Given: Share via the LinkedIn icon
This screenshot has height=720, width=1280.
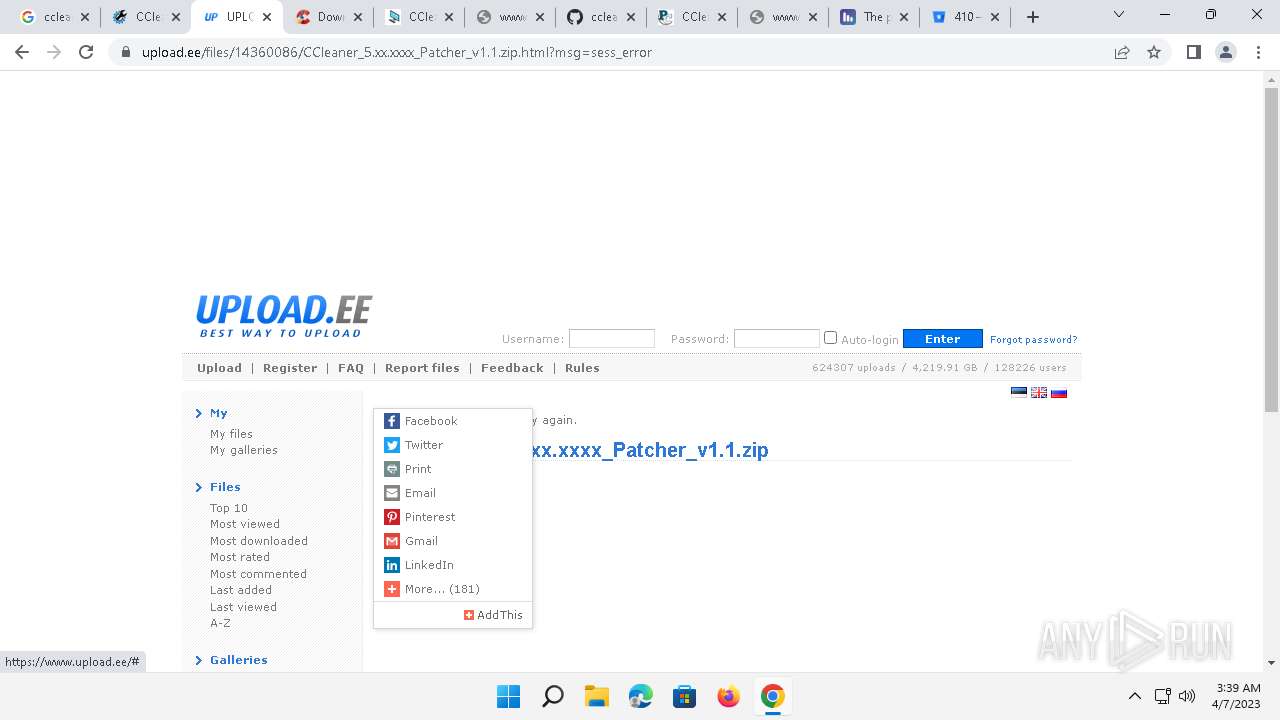Looking at the screenshot, I should pos(392,565).
